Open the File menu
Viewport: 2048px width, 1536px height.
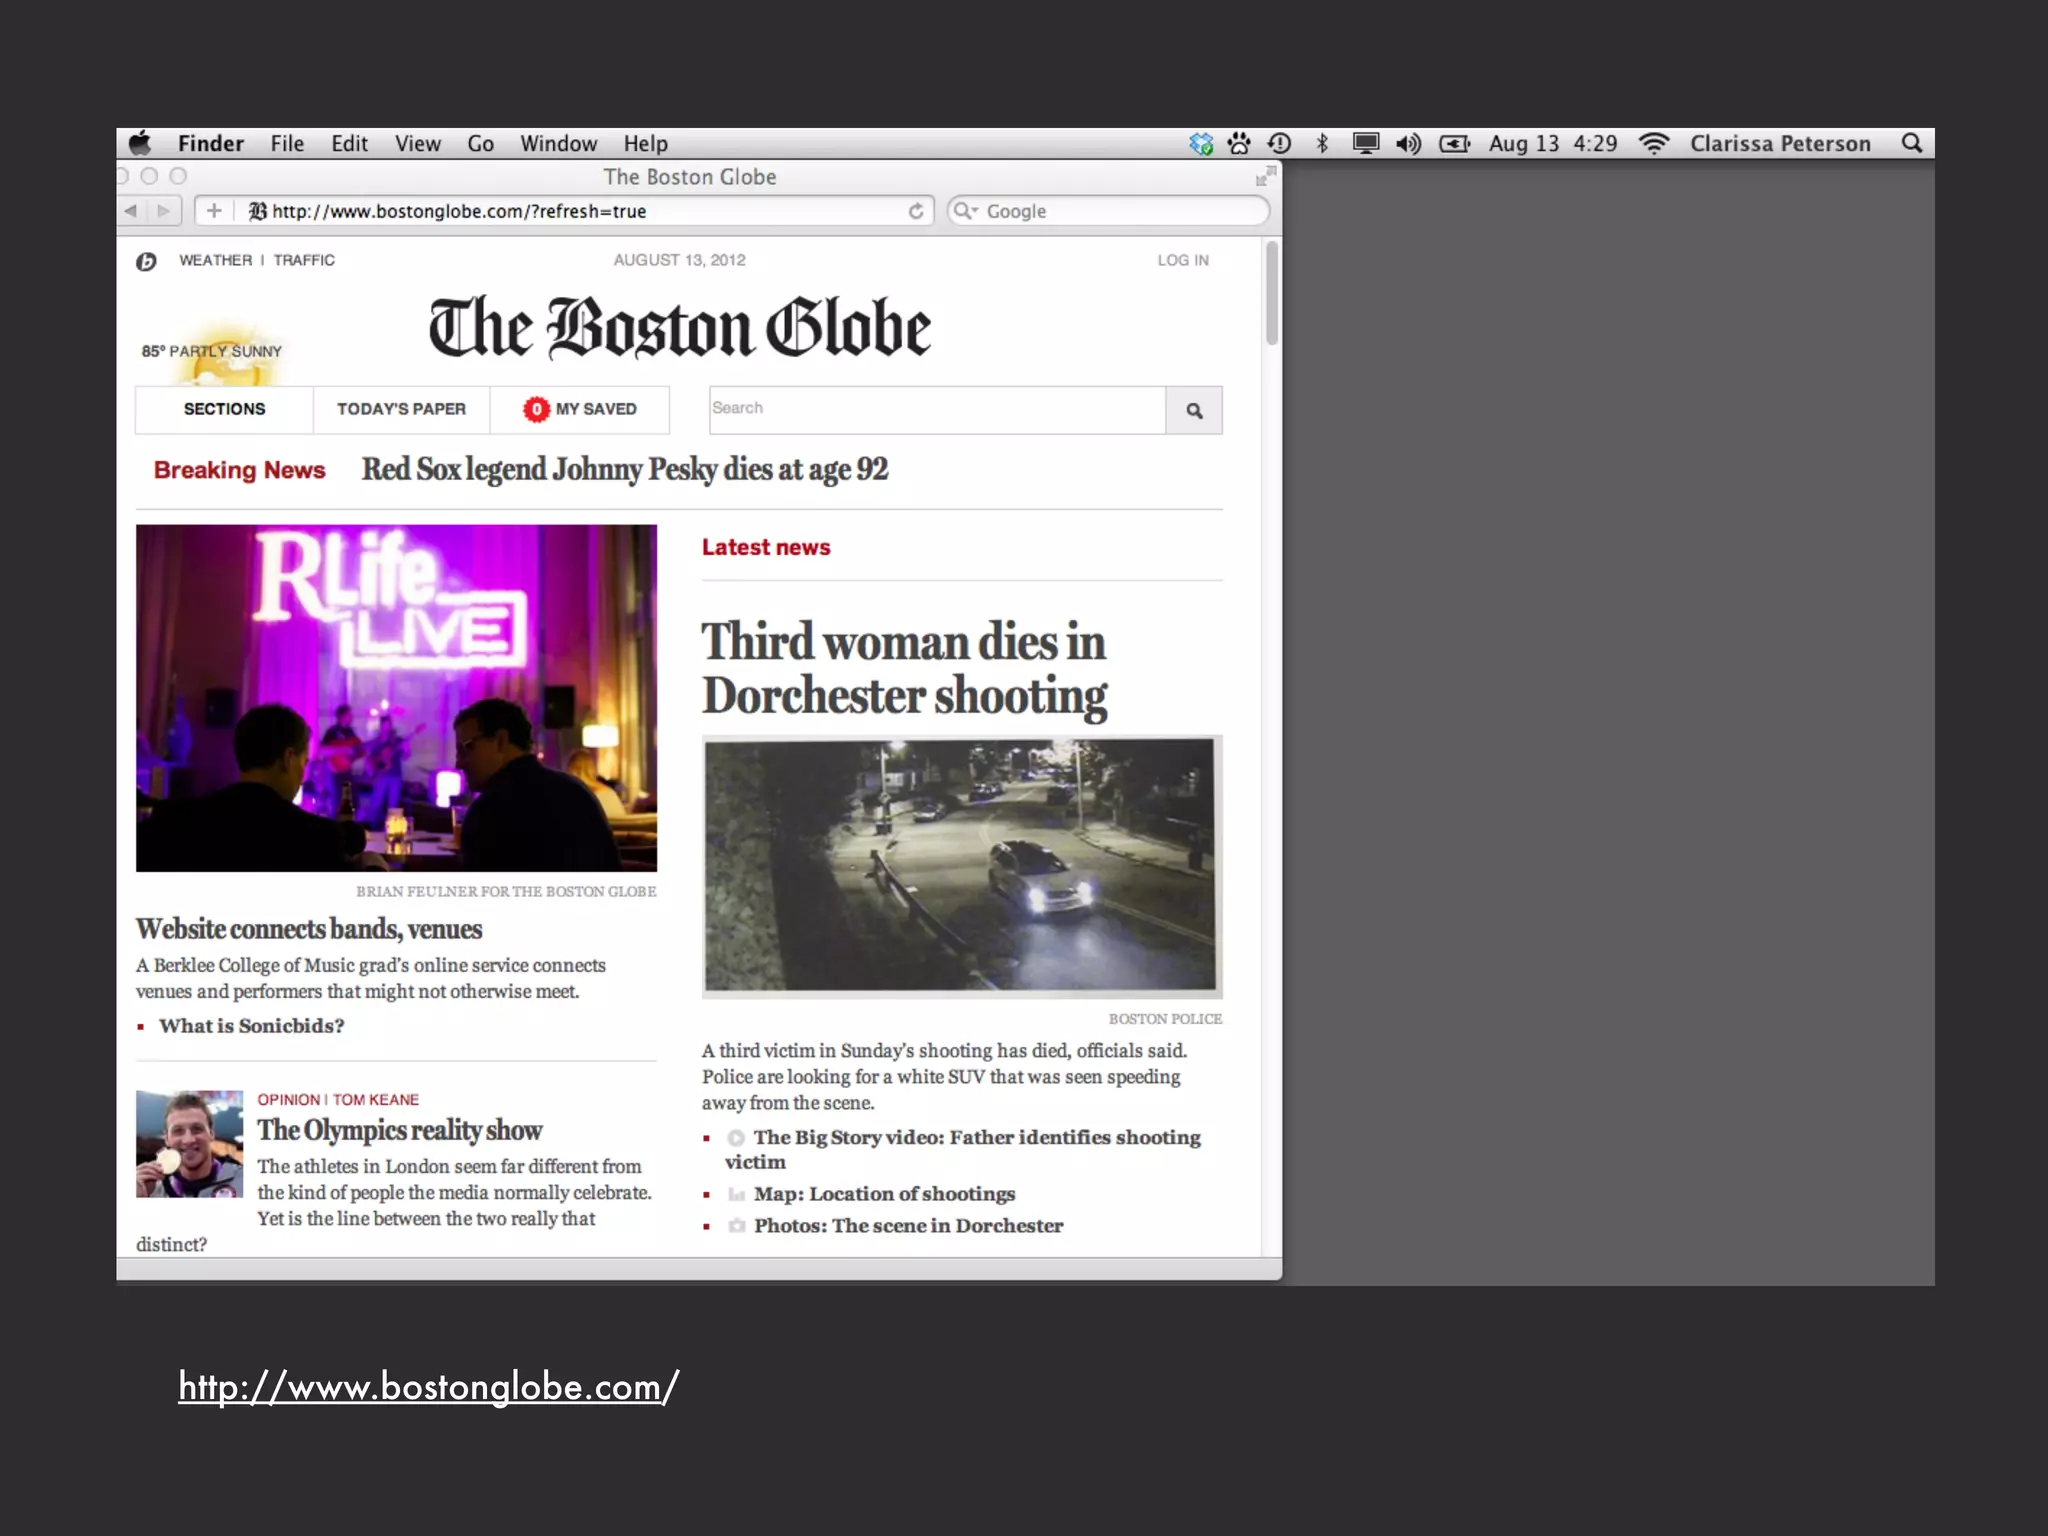287,144
